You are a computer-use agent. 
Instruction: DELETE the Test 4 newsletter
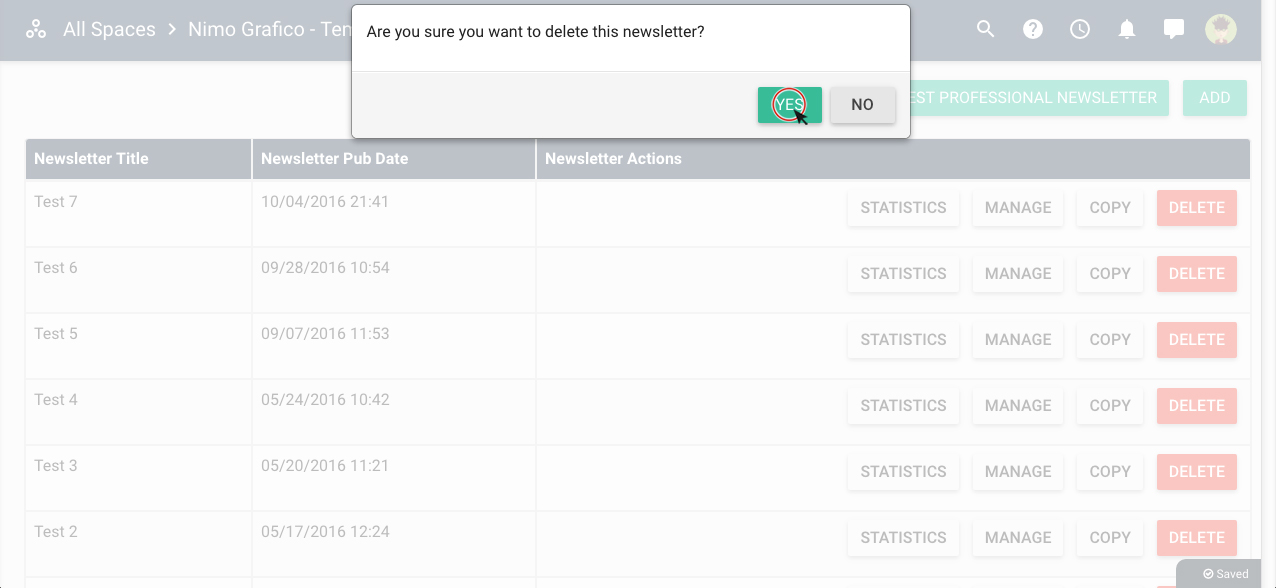[1197, 406]
